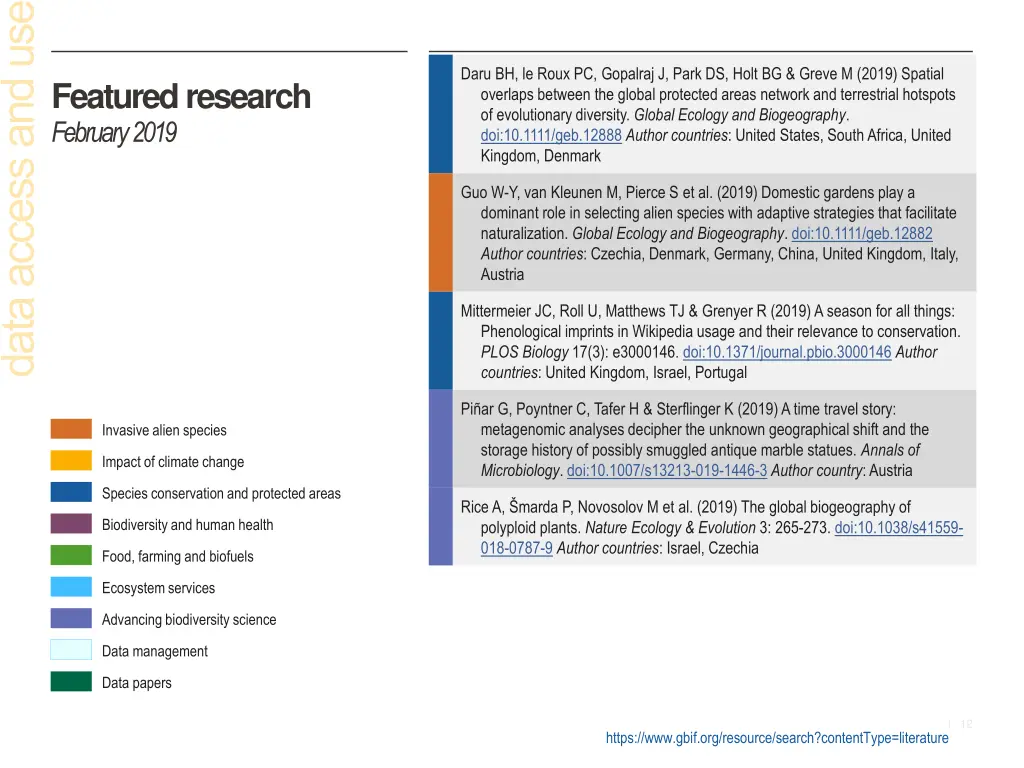Open the doi:10.1111/geb.12888 link
1024x768 pixels.
(551, 136)
